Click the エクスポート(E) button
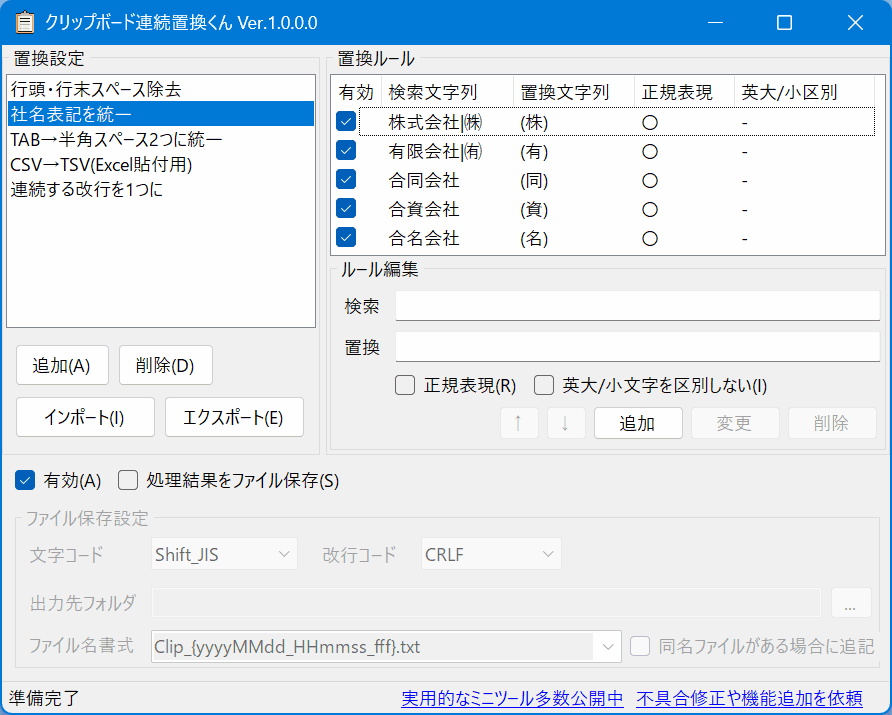This screenshot has height=715, width=892. pyautogui.click(x=234, y=417)
